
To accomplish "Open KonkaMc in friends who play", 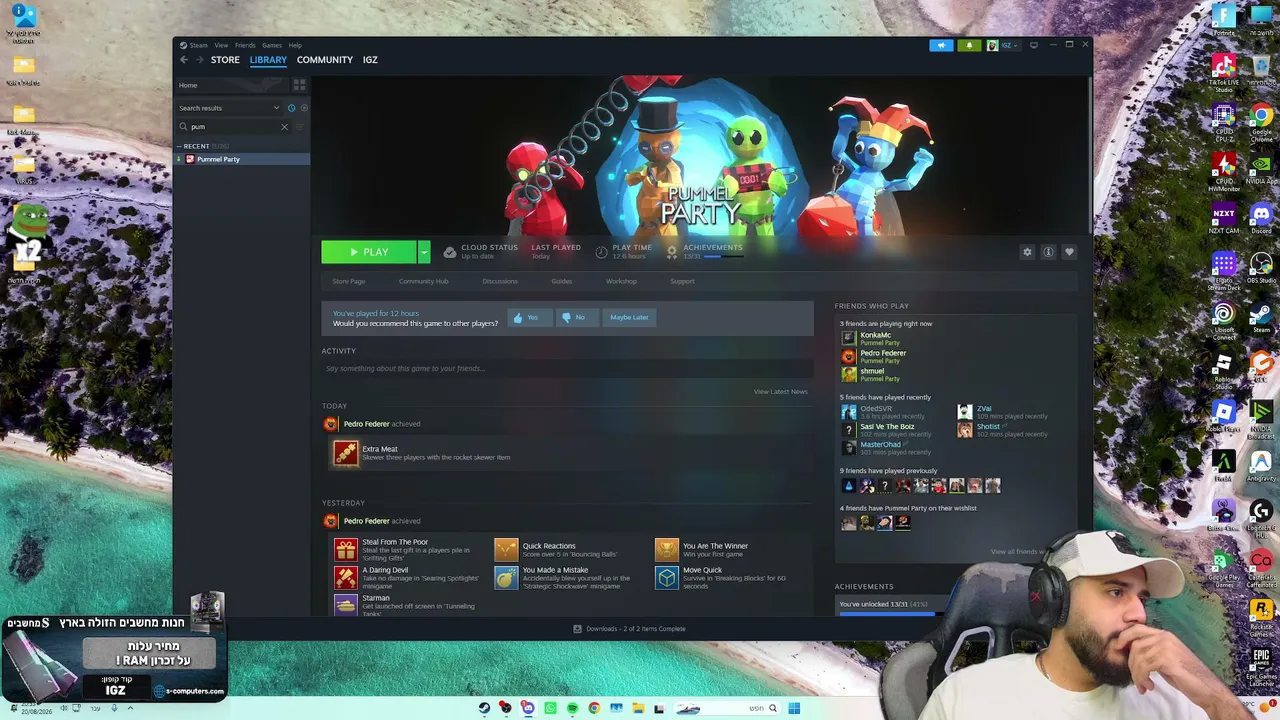I will (875, 336).
